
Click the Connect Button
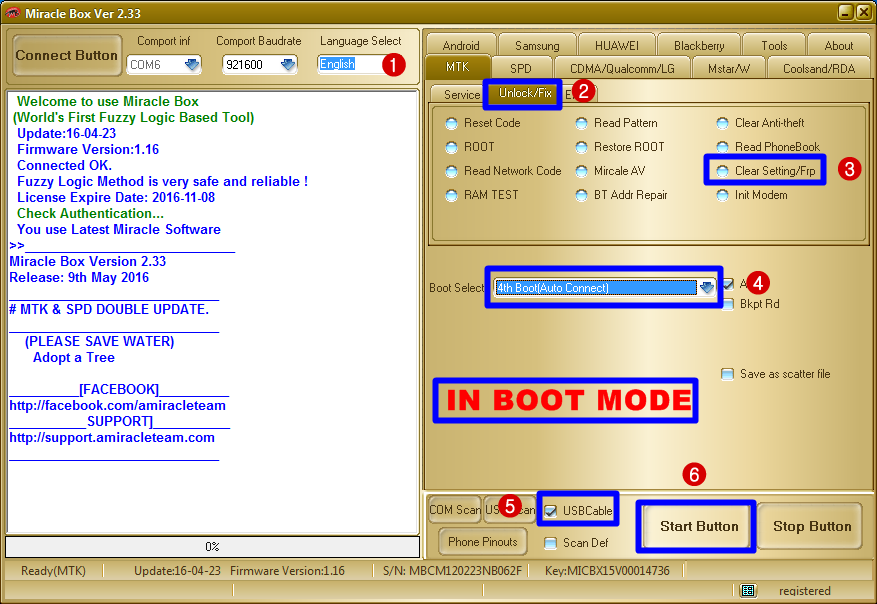tap(67, 55)
